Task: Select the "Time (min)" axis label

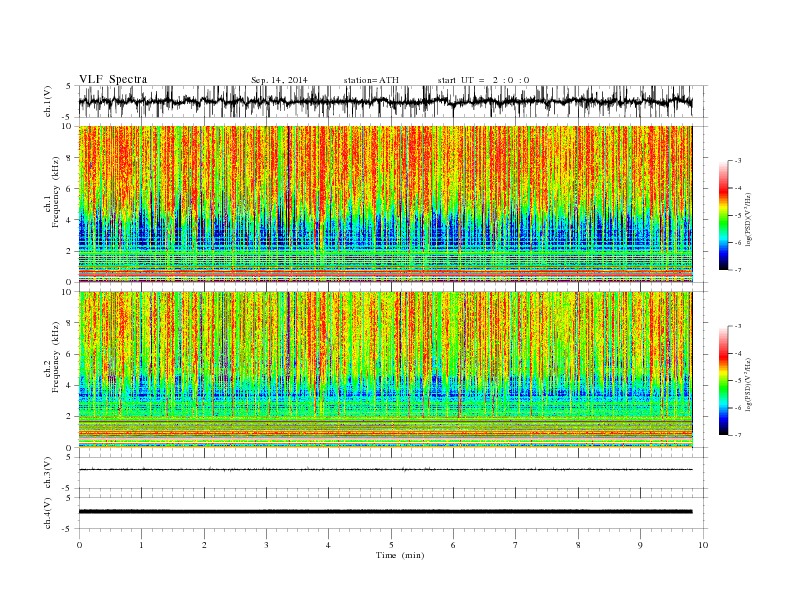Action: 400,555
